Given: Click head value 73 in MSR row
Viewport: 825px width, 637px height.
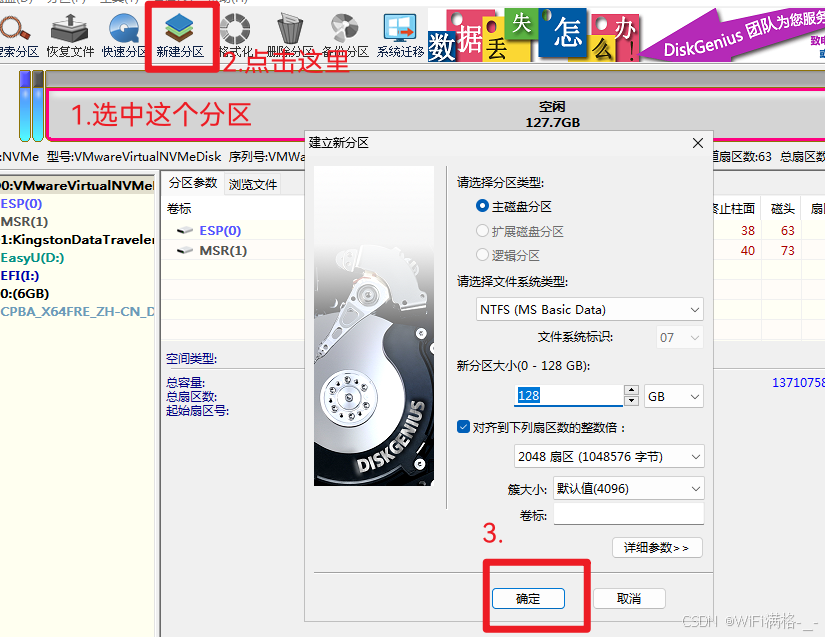Looking at the screenshot, I should [787, 250].
